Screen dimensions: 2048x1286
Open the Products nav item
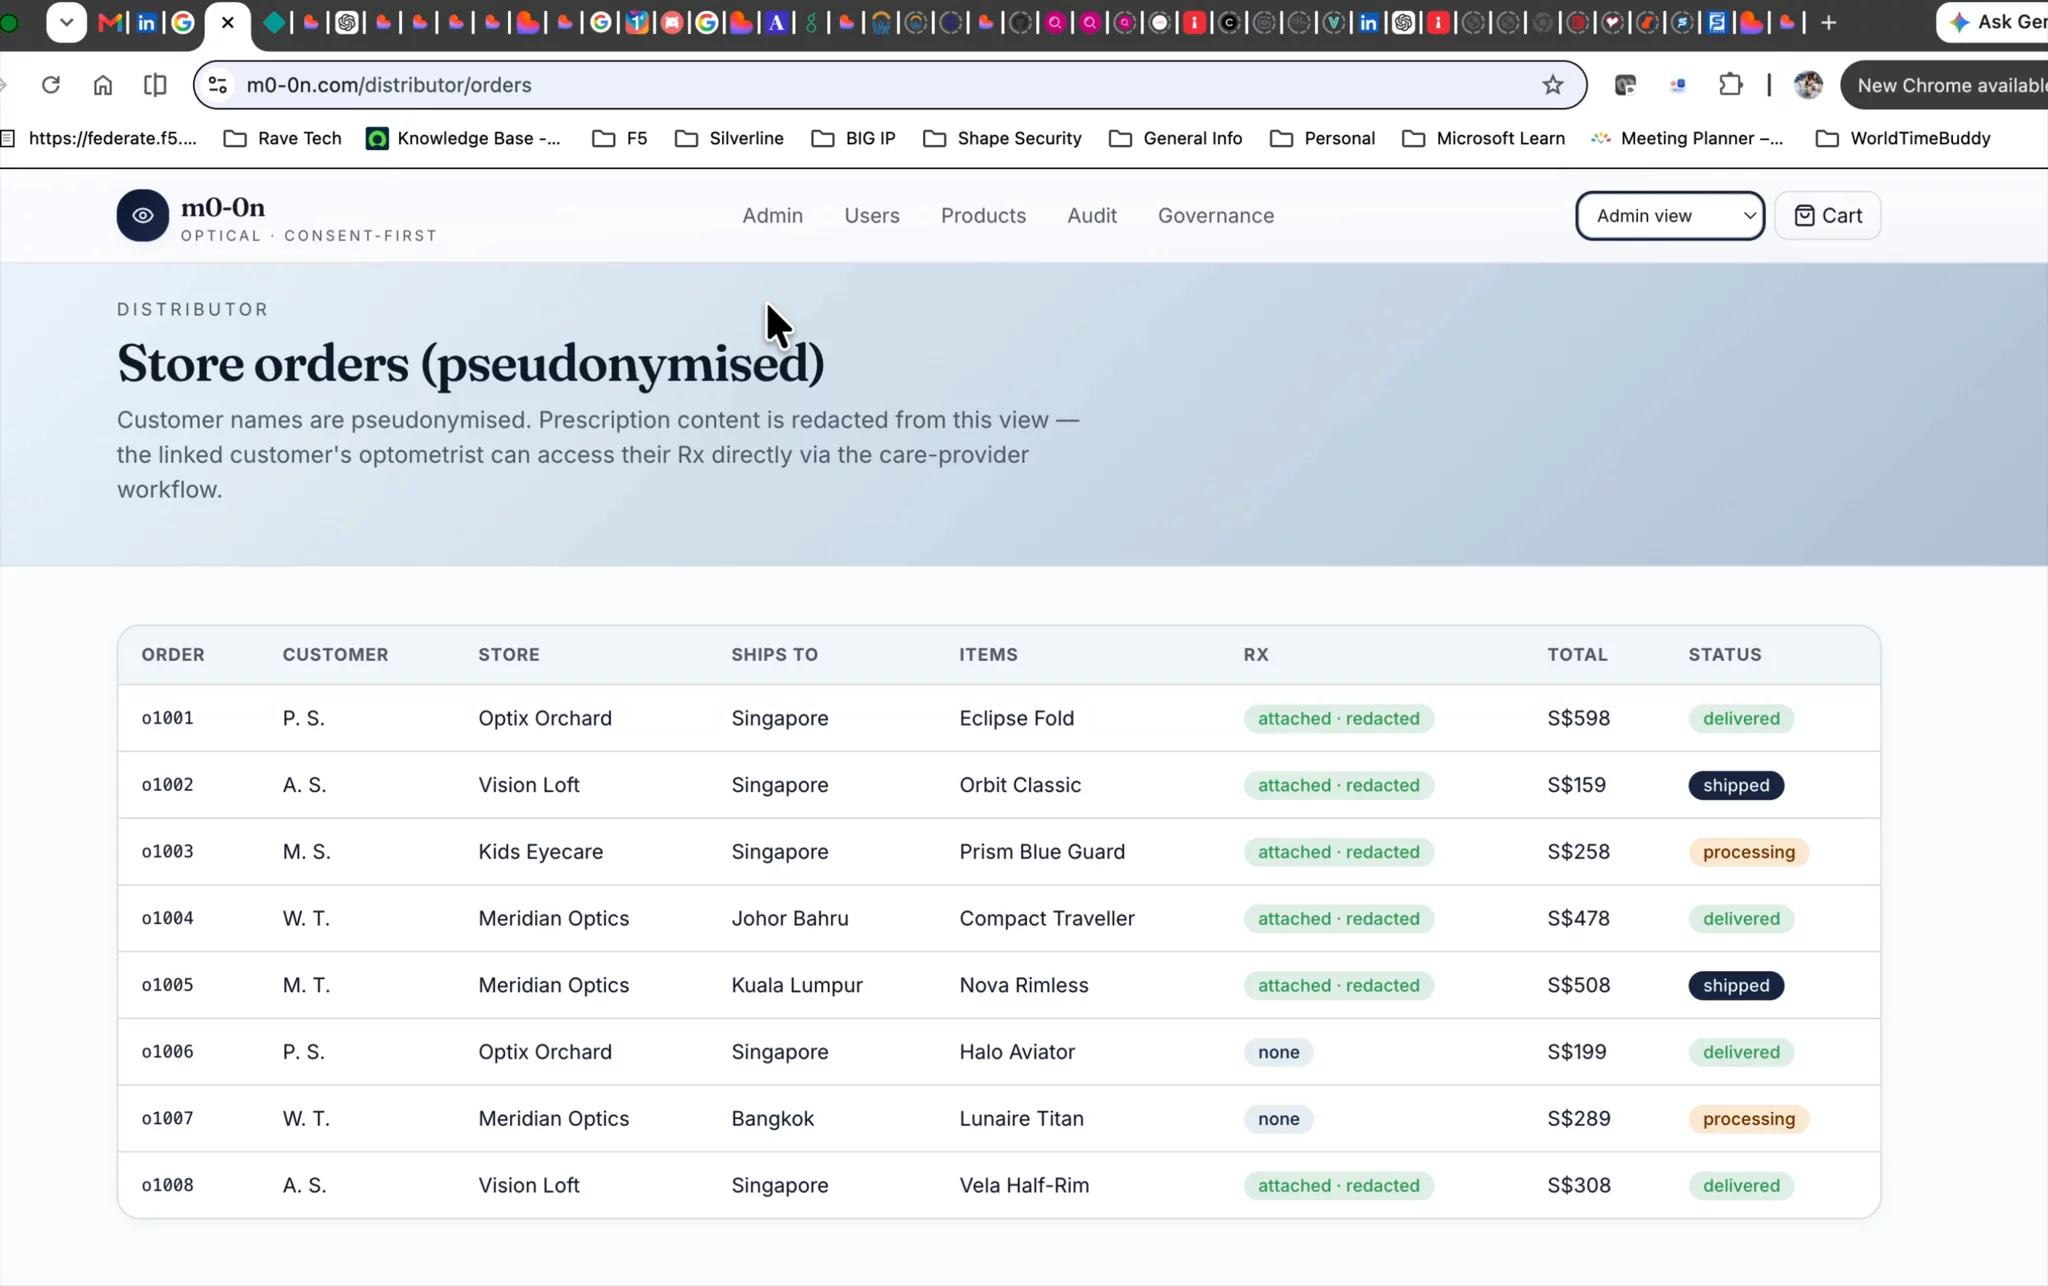click(983, 216)
